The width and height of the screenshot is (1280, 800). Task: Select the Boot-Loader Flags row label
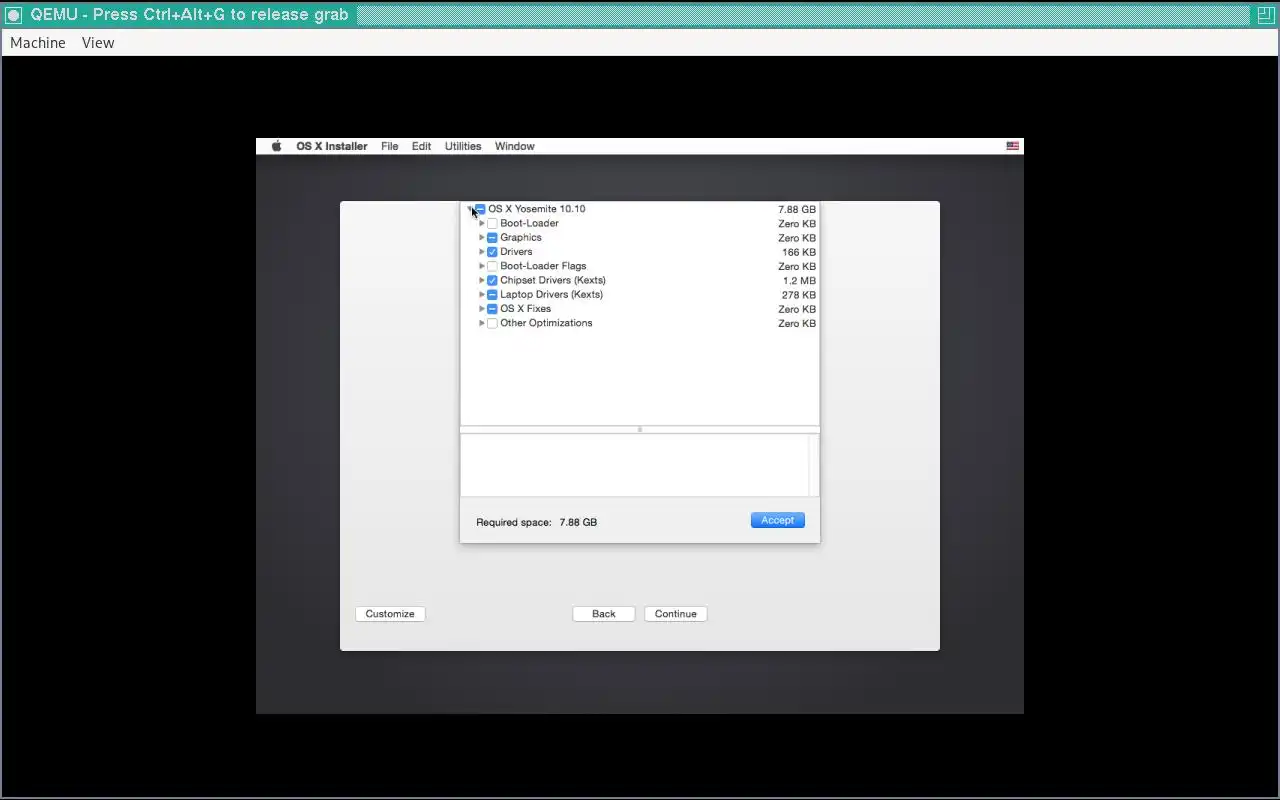point(544,266)
